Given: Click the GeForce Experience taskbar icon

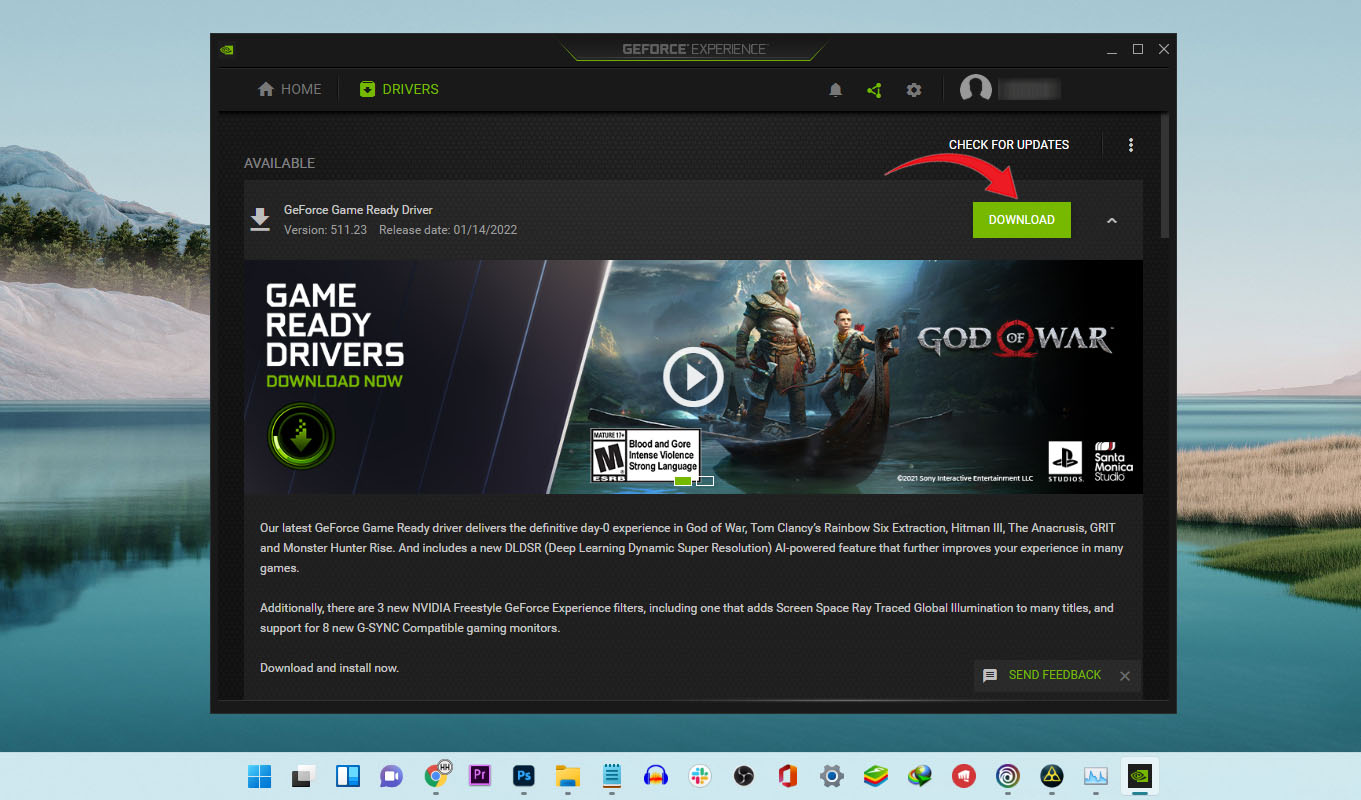Looking at the screenshot, I should [1139, 776].
